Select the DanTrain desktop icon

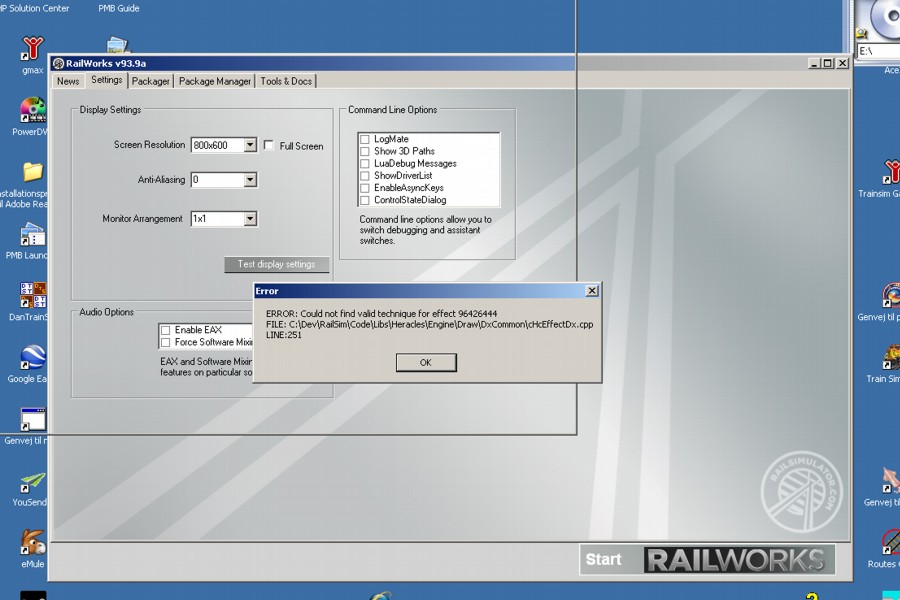point(32,296)
